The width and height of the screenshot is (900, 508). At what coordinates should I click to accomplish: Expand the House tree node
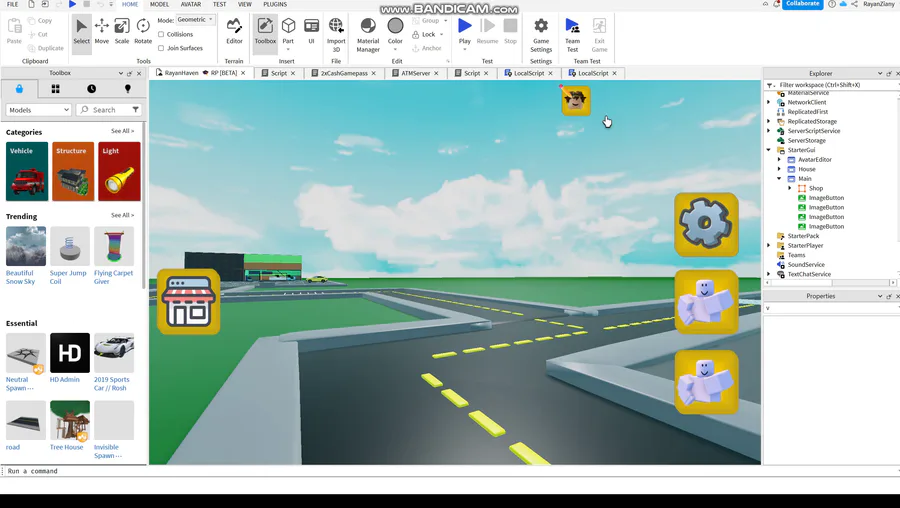pos(779,169)
